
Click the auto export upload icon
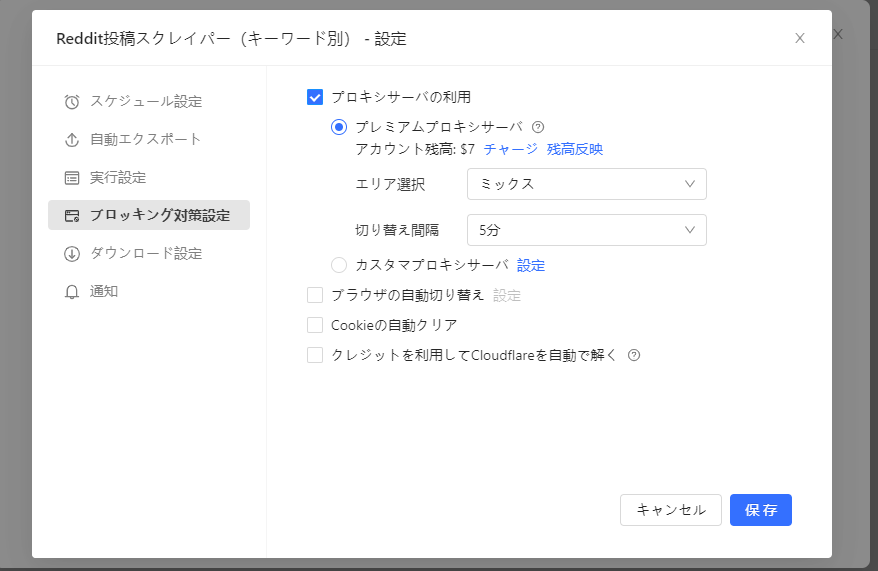pyautogui.click(x=72, y=140)
